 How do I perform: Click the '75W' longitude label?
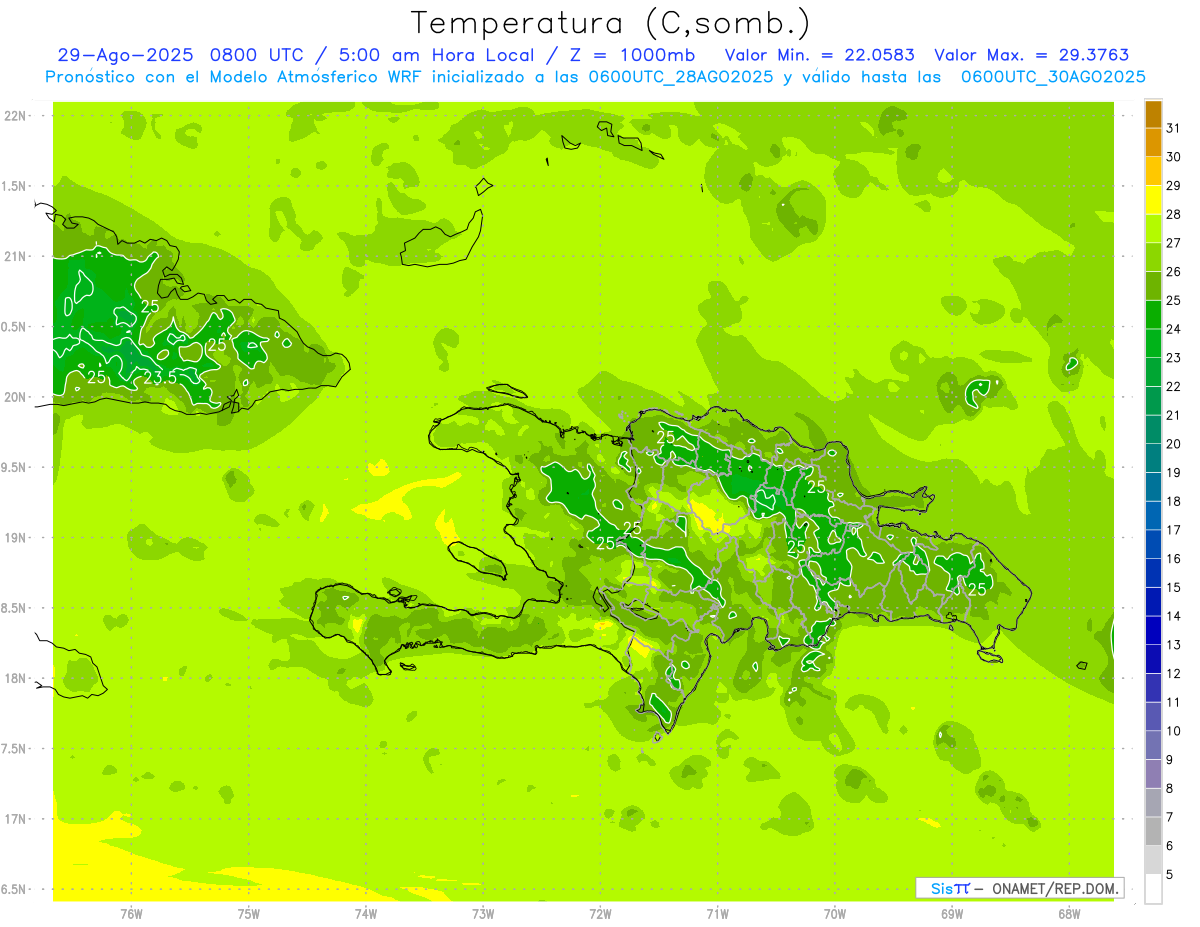249,914
